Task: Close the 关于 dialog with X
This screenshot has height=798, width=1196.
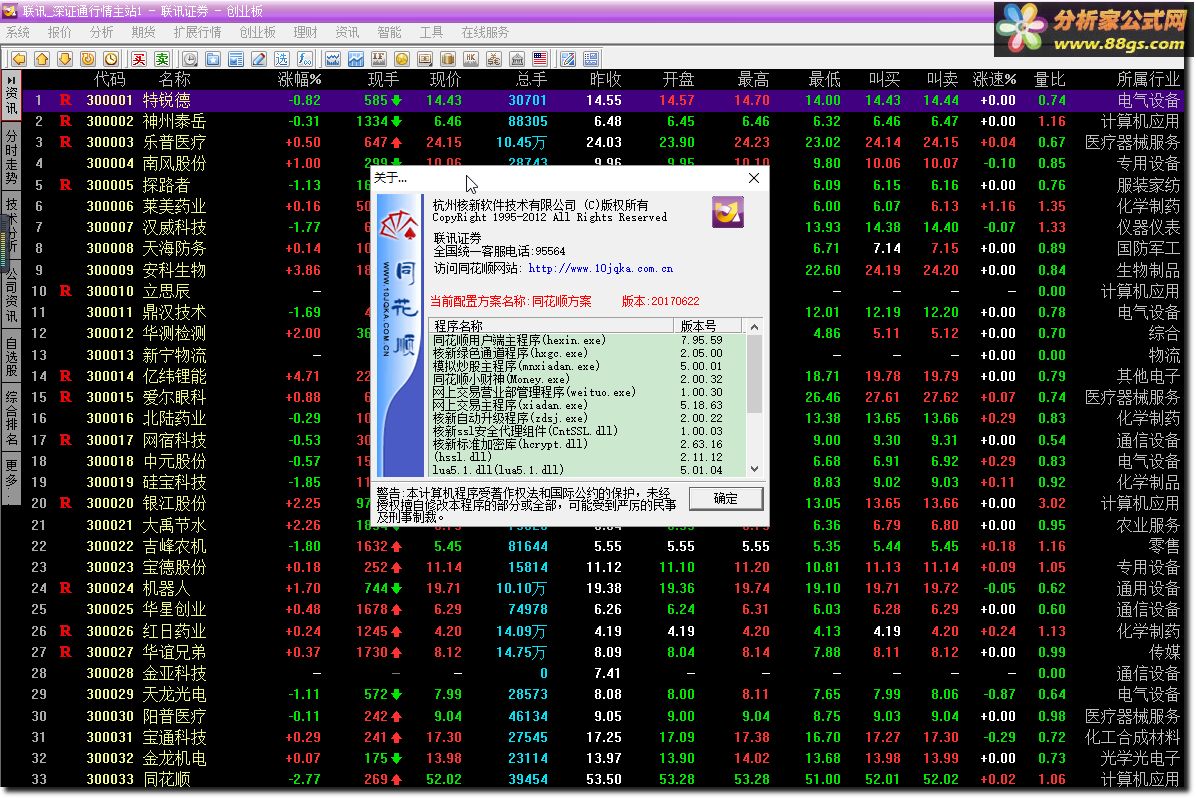Action: pos(754,178)
